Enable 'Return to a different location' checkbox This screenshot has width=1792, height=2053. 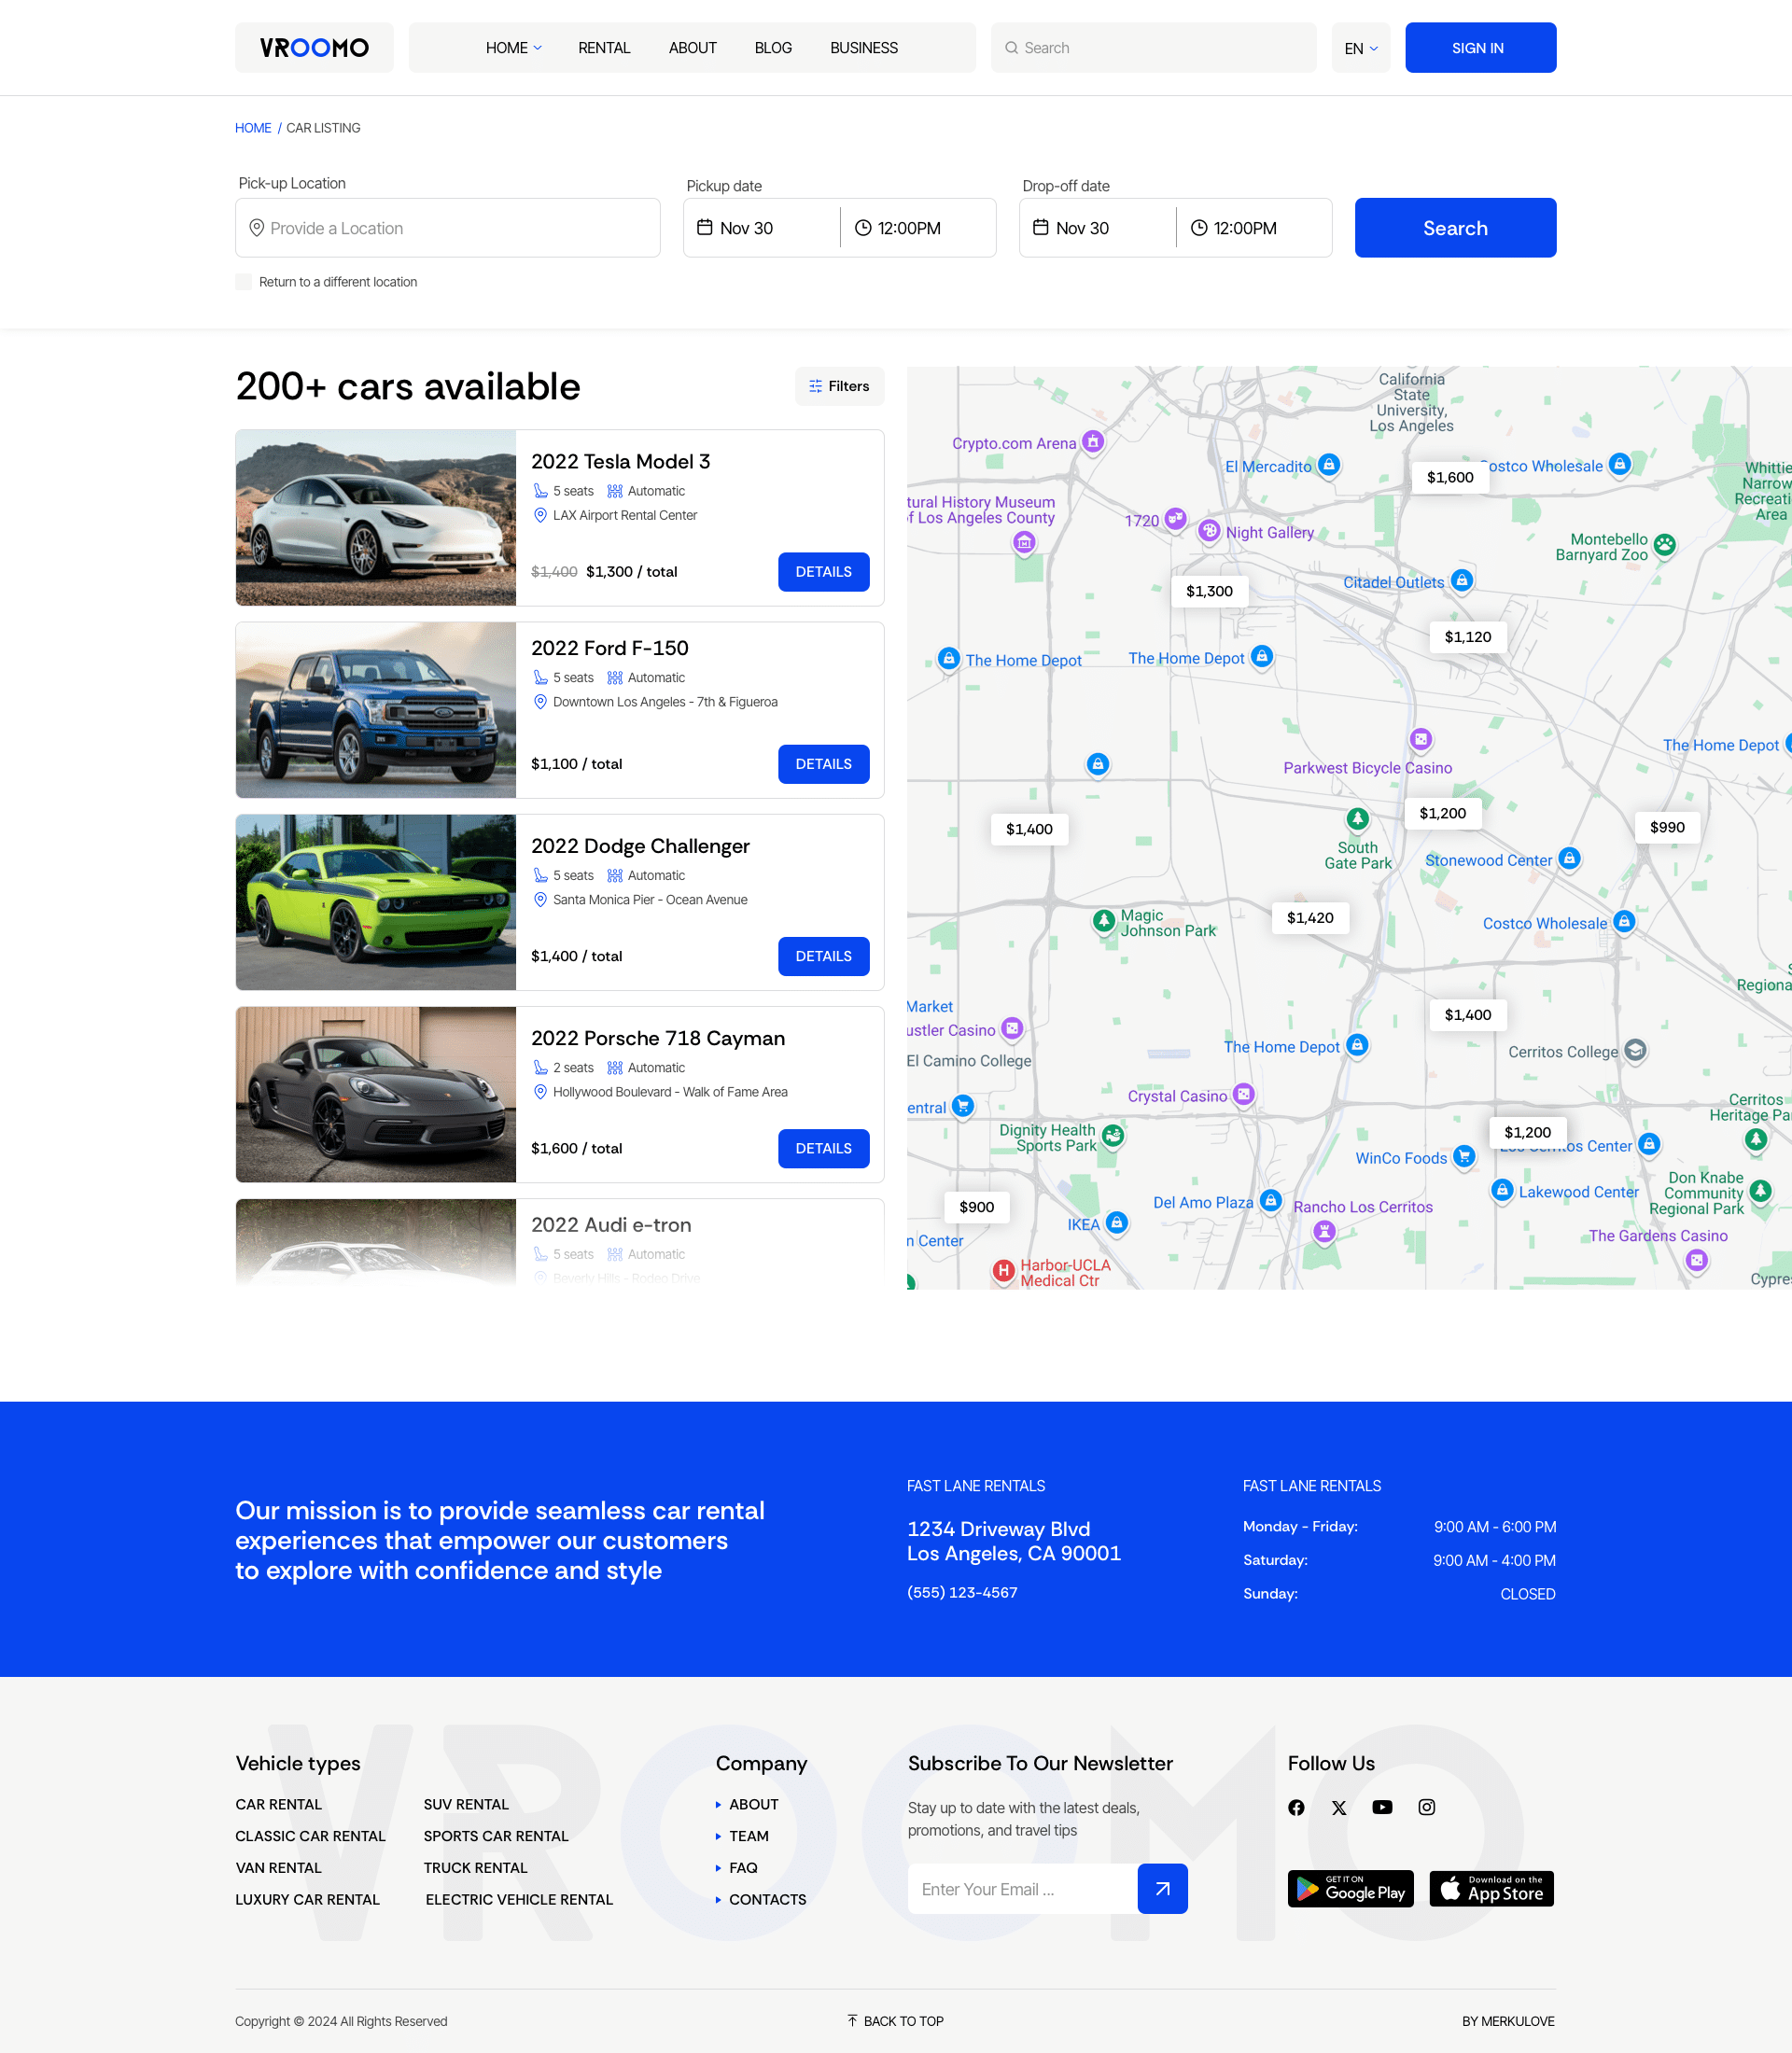click(243, 282)
